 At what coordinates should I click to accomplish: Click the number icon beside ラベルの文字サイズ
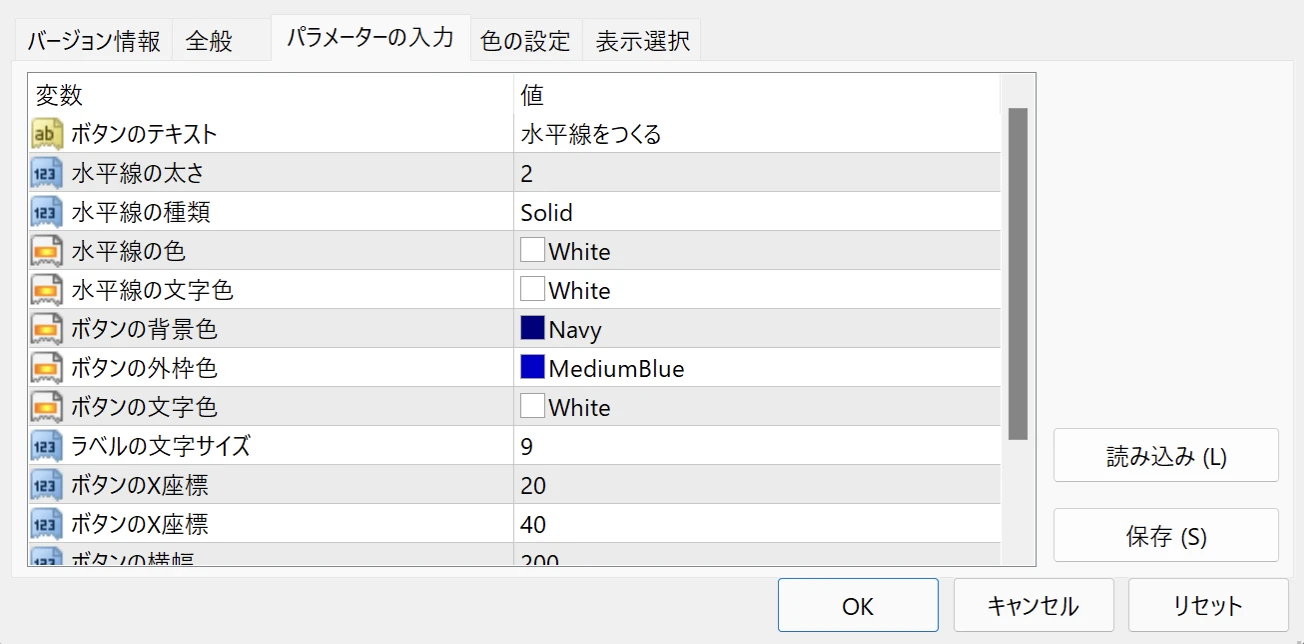(x=47, y=446)
